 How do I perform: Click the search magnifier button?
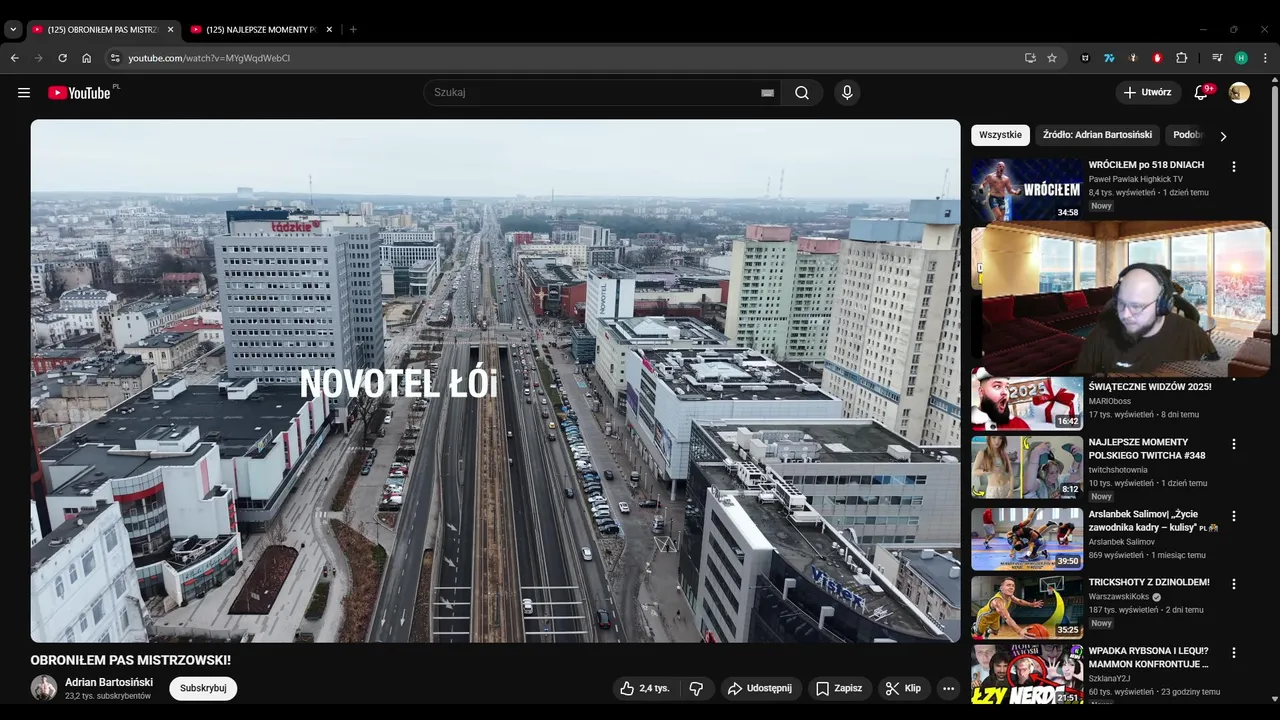802,92
